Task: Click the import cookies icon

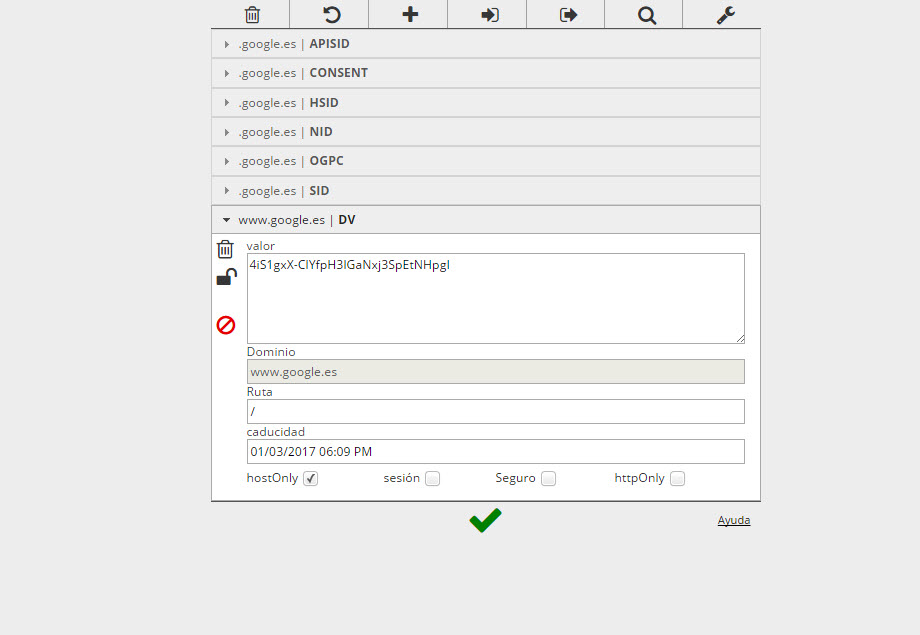Action: pyautogui.click(x=489, y=15)
